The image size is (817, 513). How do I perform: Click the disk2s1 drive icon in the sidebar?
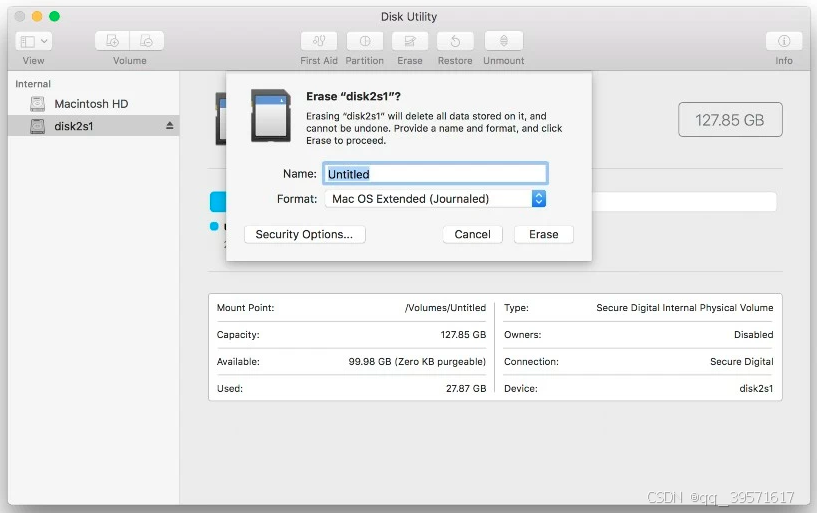(x=38, y=126)
